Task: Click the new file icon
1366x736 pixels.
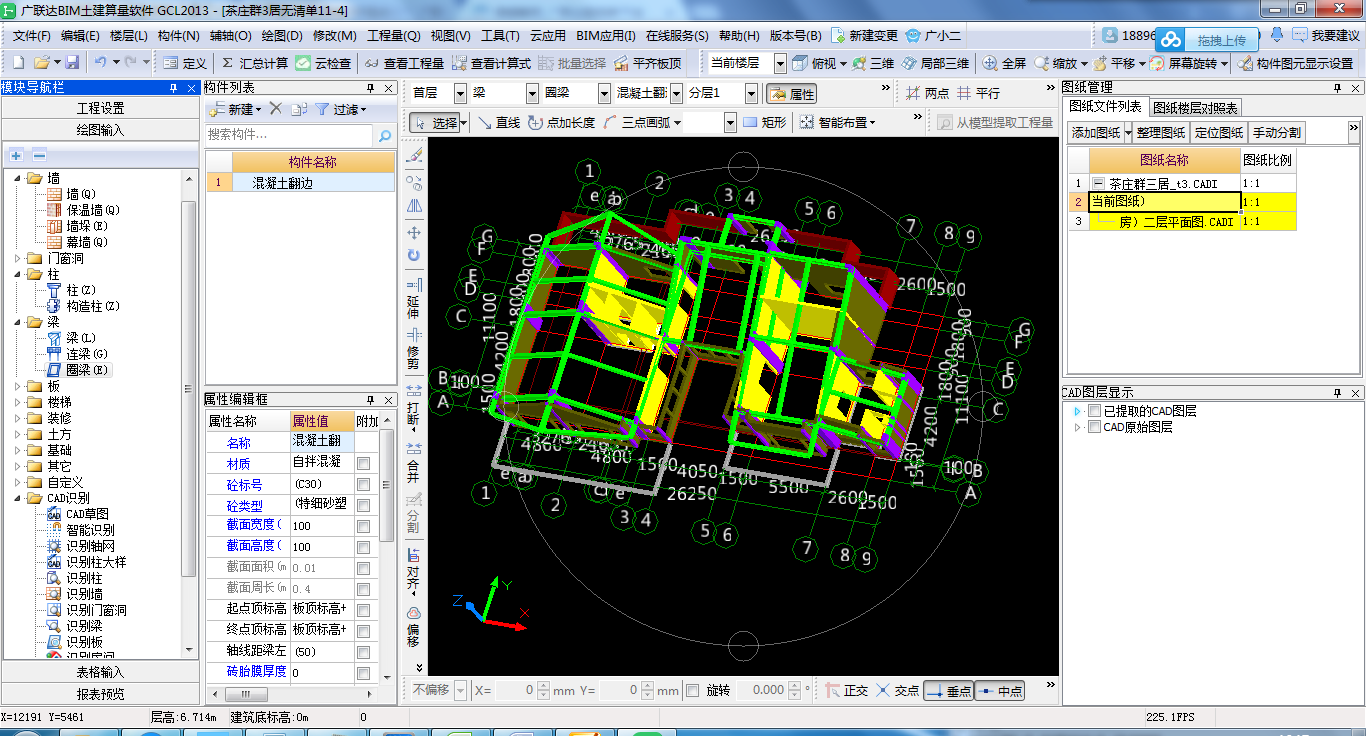Action: (19, 63)
